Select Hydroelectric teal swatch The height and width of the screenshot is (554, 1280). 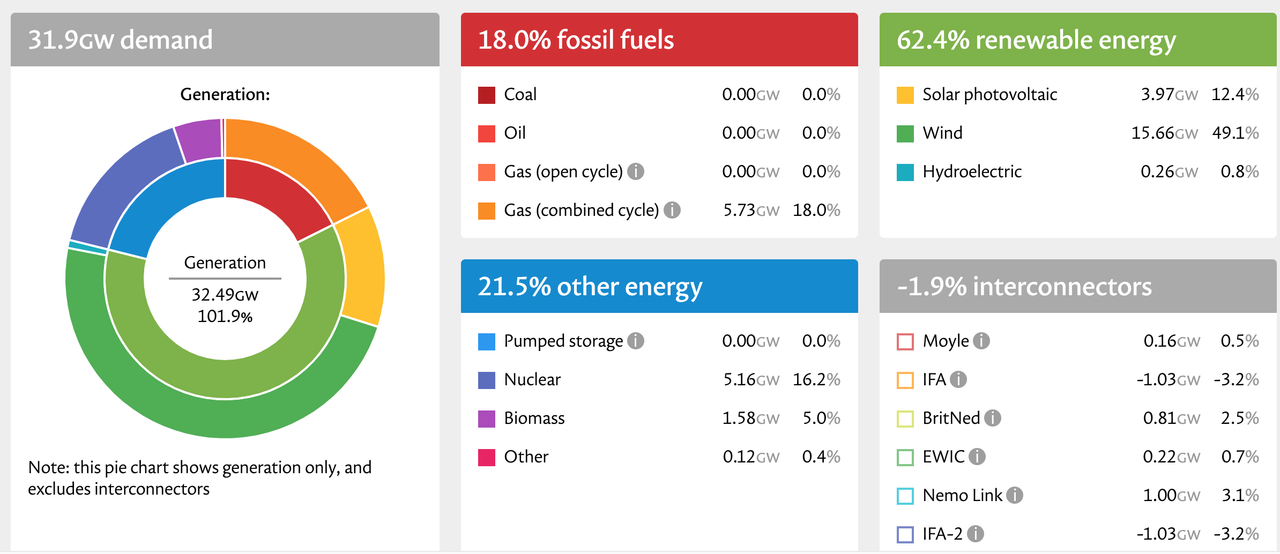(905, 172)
